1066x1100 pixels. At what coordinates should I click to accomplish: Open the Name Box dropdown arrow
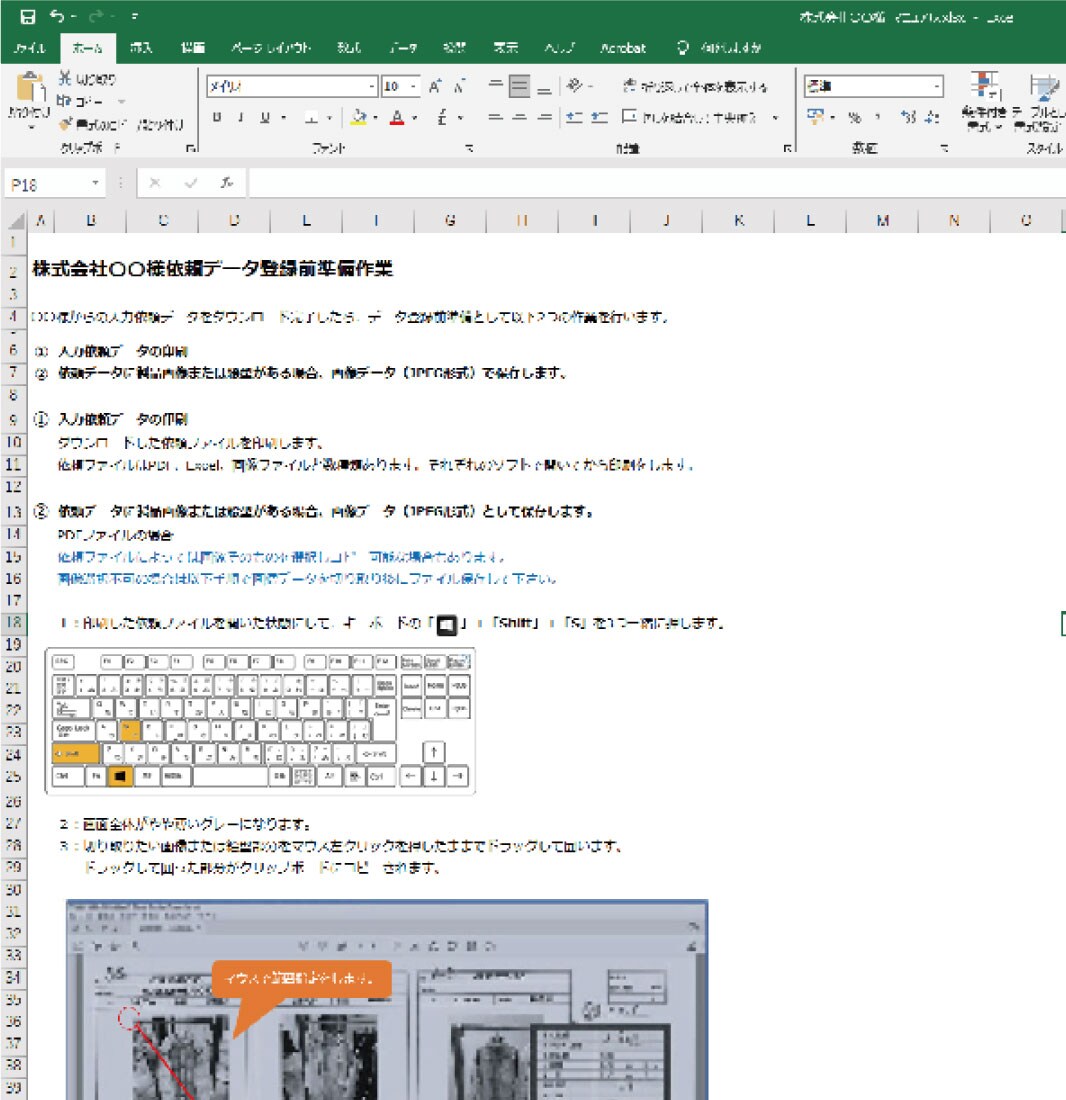coord(95,183)
